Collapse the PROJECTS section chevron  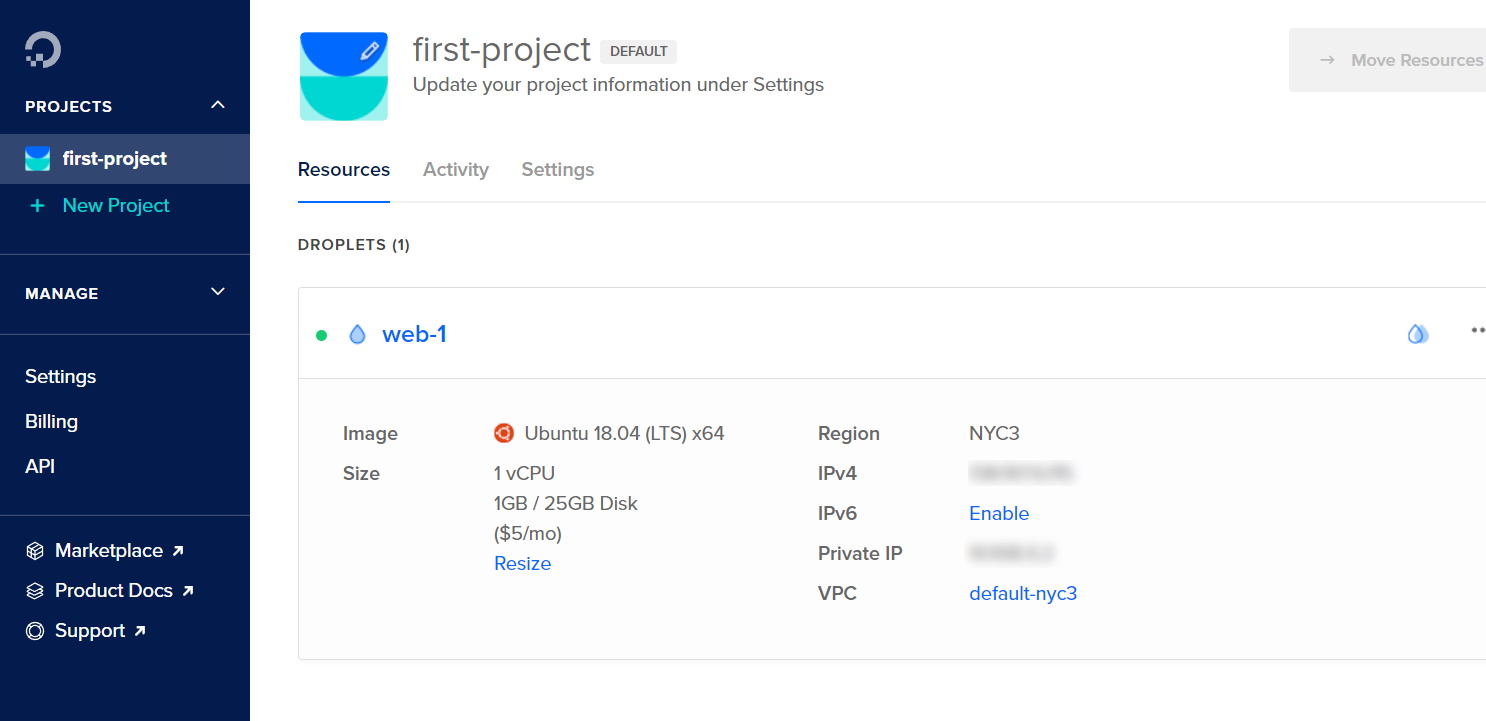tap(218, 105)
